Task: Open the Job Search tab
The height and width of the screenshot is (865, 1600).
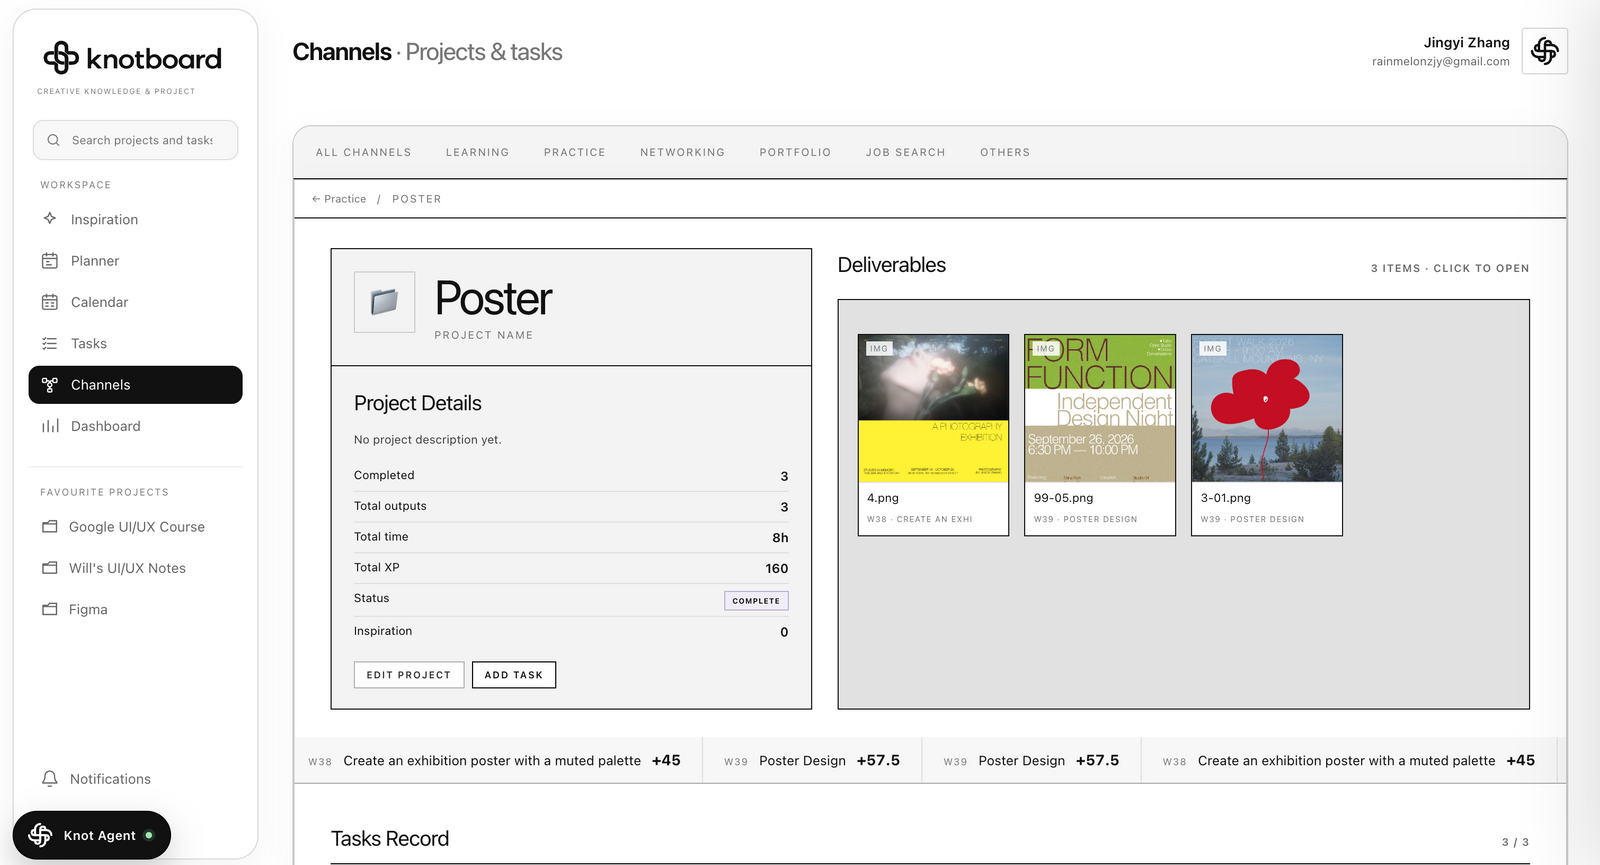Action: 905,152
